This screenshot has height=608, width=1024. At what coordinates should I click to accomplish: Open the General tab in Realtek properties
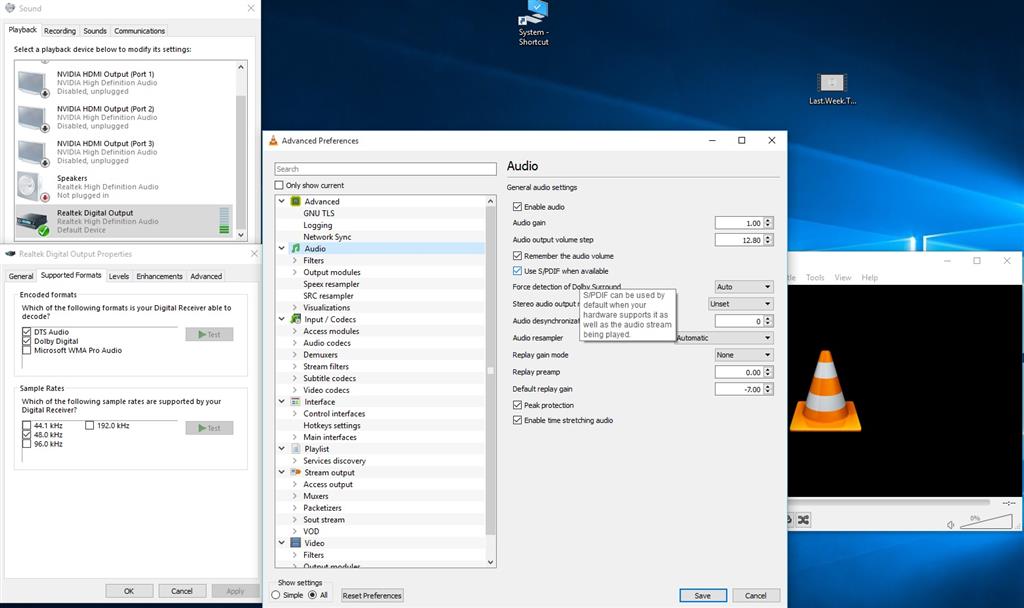point(21,276)
